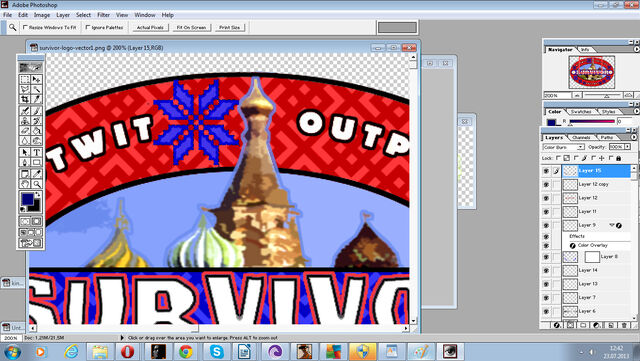Select the Blur tool
The height and width of the screenshot is (361, 640).
point(25,141)
